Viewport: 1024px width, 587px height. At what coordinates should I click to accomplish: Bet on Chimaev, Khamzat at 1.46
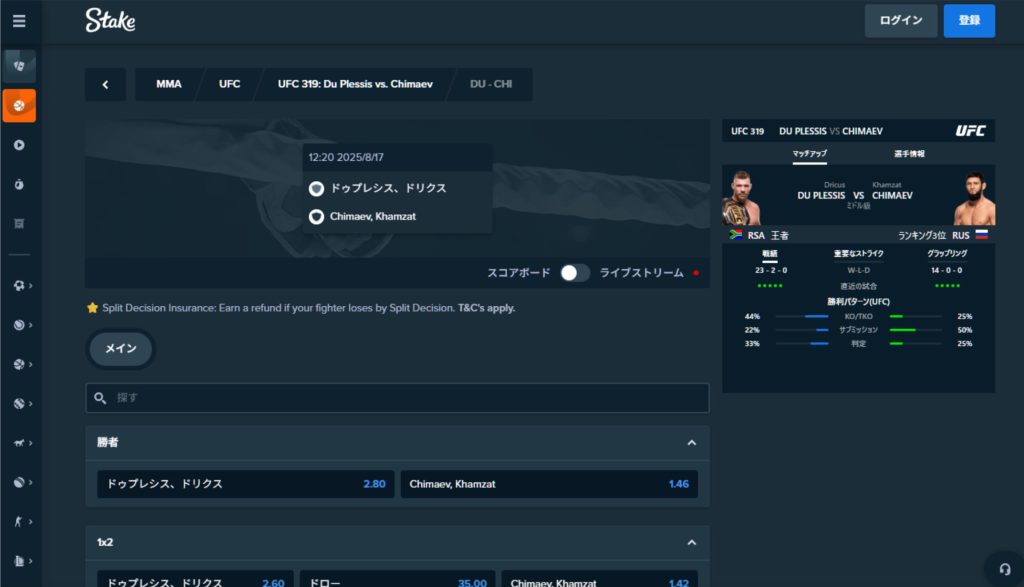point(549,484)
